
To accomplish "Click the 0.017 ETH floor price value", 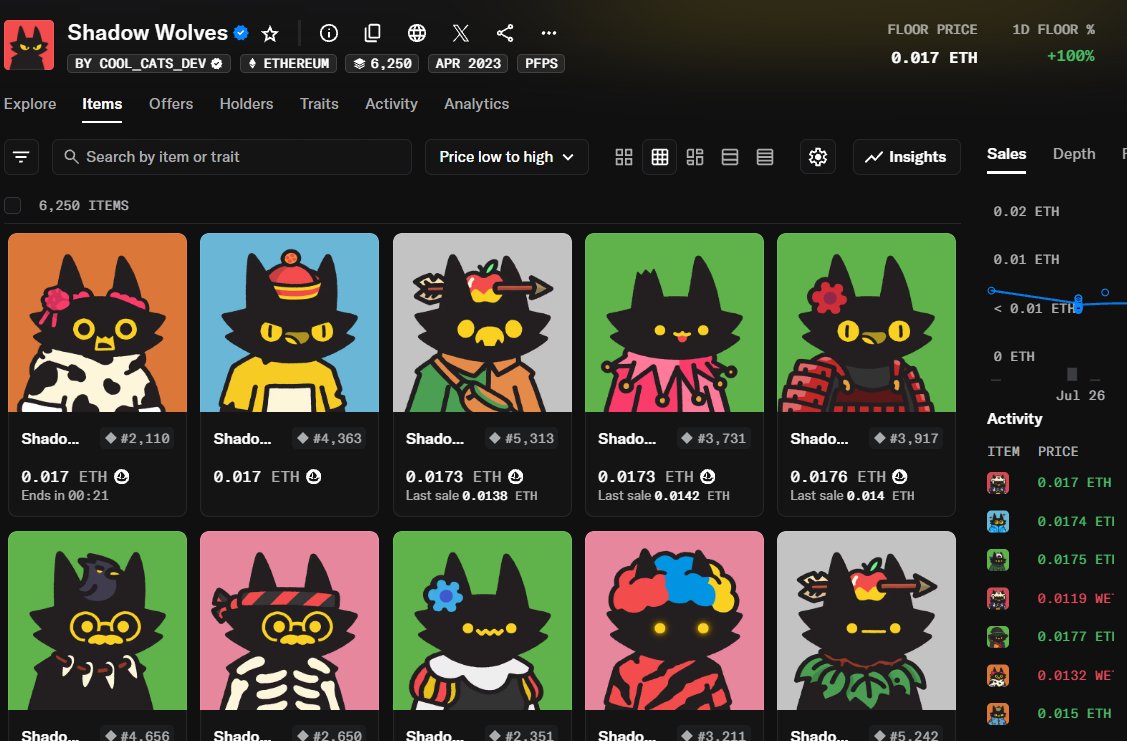I will pyautogui.click(x=934, y=57).
